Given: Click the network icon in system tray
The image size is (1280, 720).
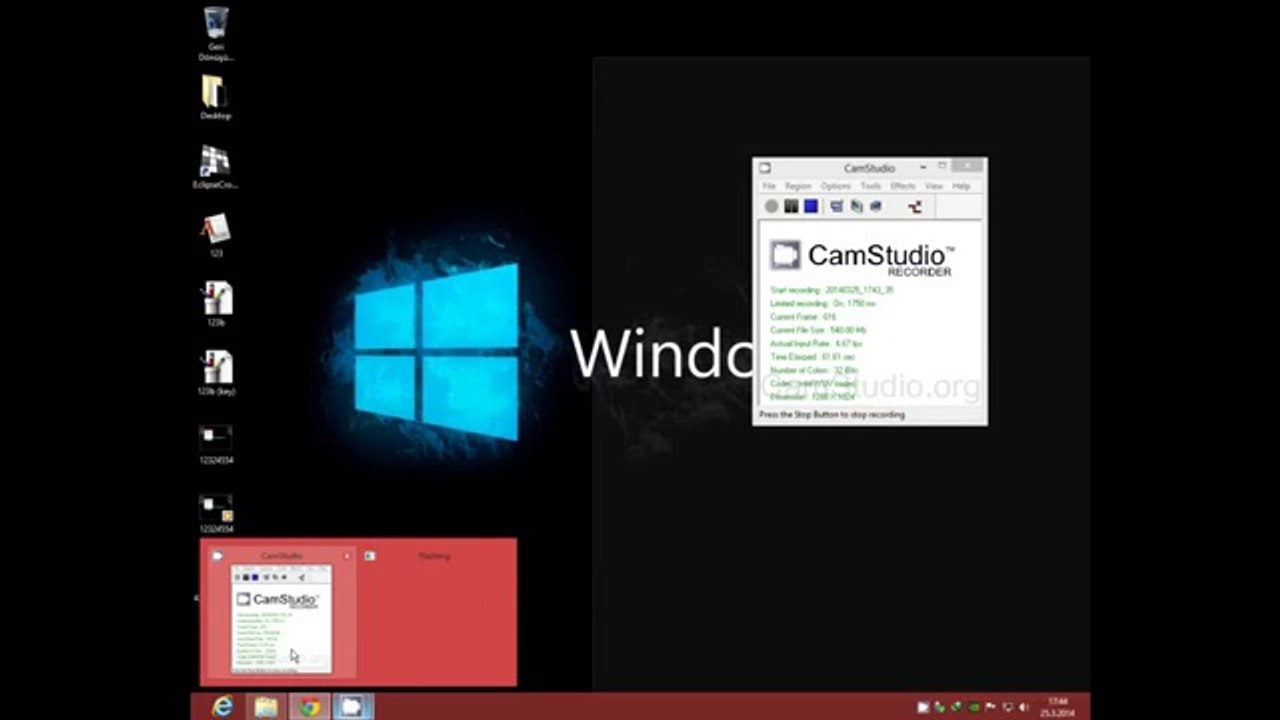Looking at the screenshot, I should [x=1007, y=707].
